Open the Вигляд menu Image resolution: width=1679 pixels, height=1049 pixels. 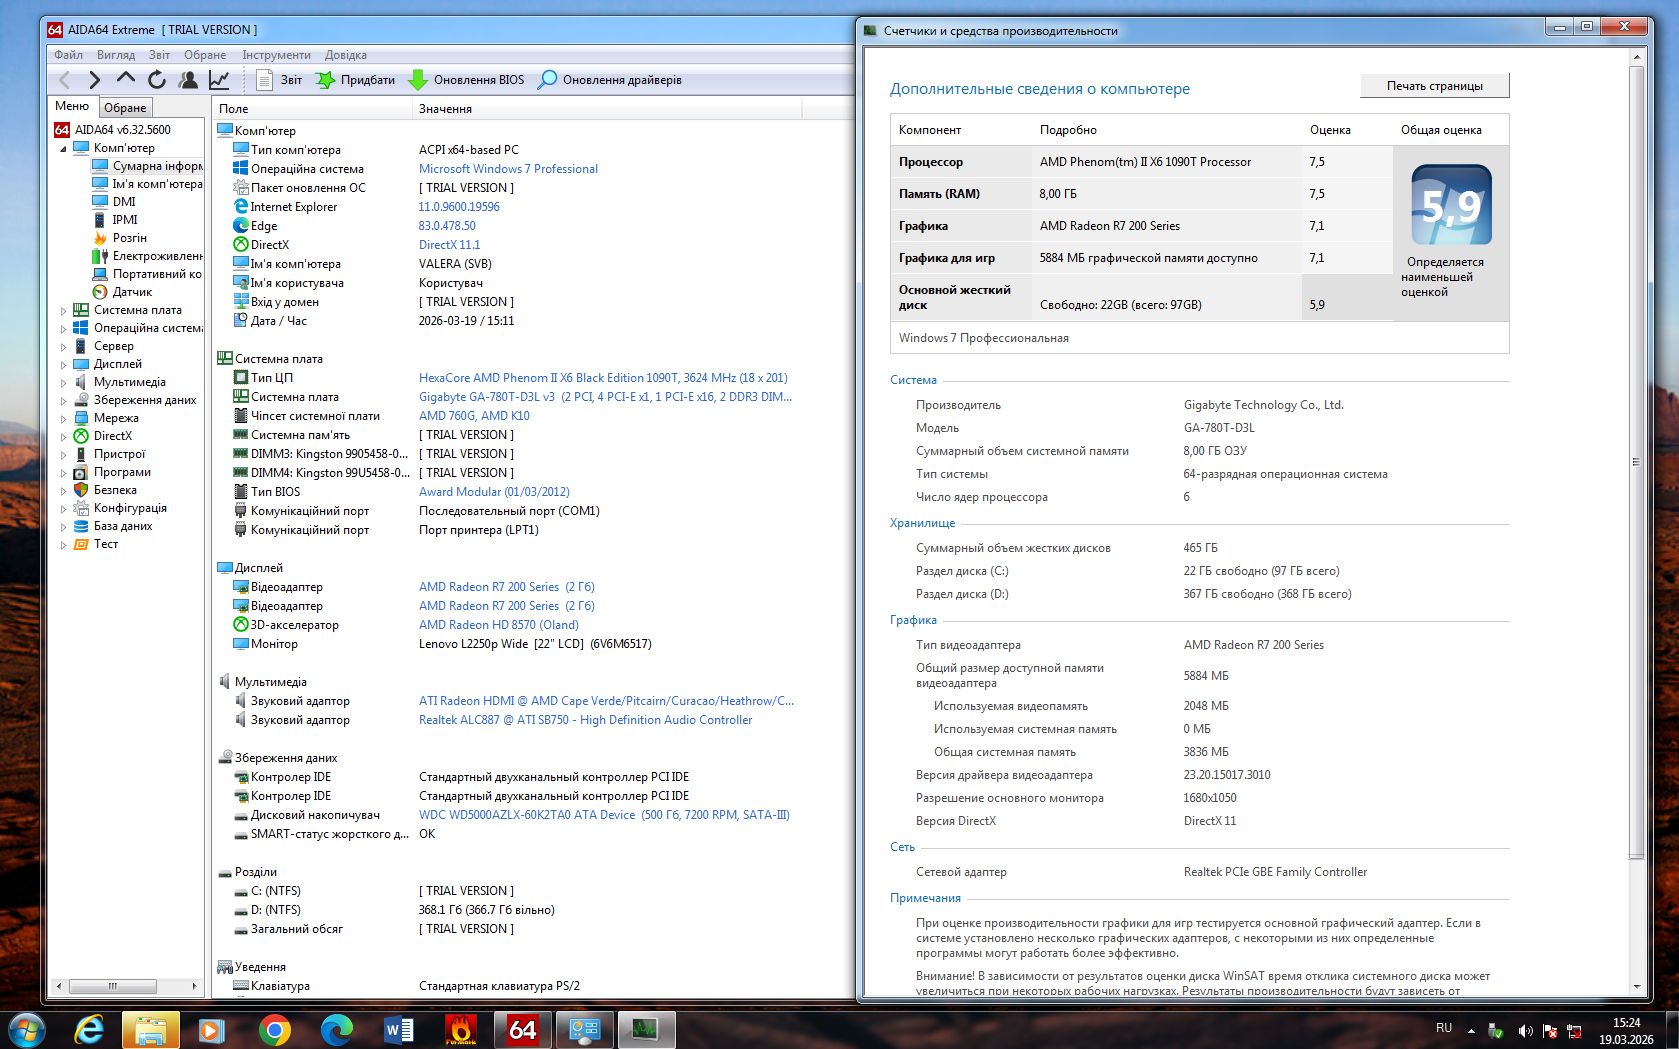(x=116, y=55)
